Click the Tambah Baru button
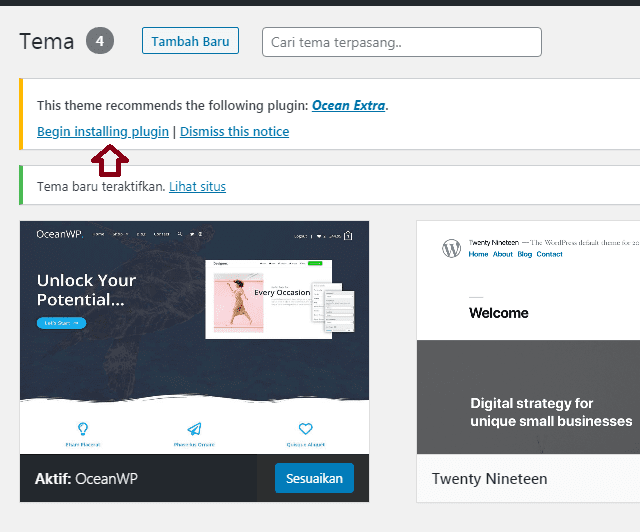 pos(190,41)
